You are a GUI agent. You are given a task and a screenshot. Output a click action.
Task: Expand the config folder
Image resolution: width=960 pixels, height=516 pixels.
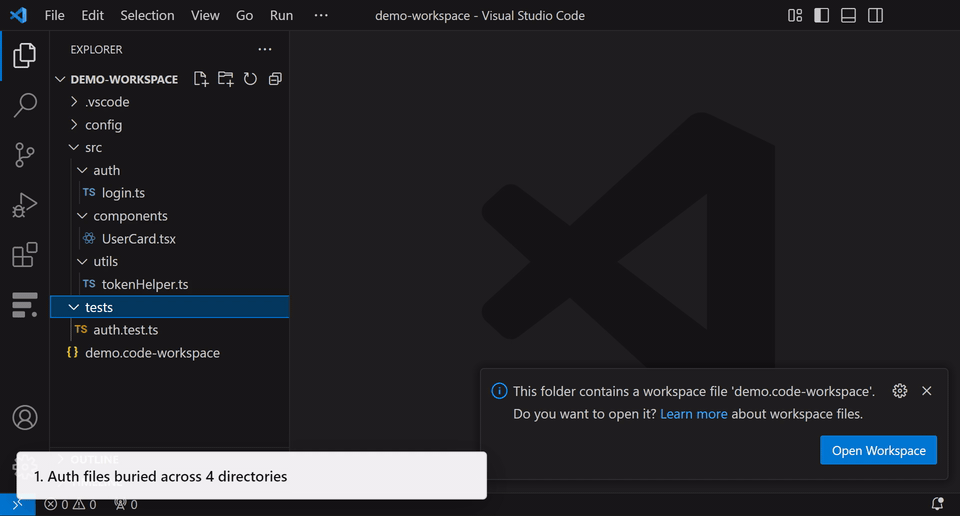(170, 125)
